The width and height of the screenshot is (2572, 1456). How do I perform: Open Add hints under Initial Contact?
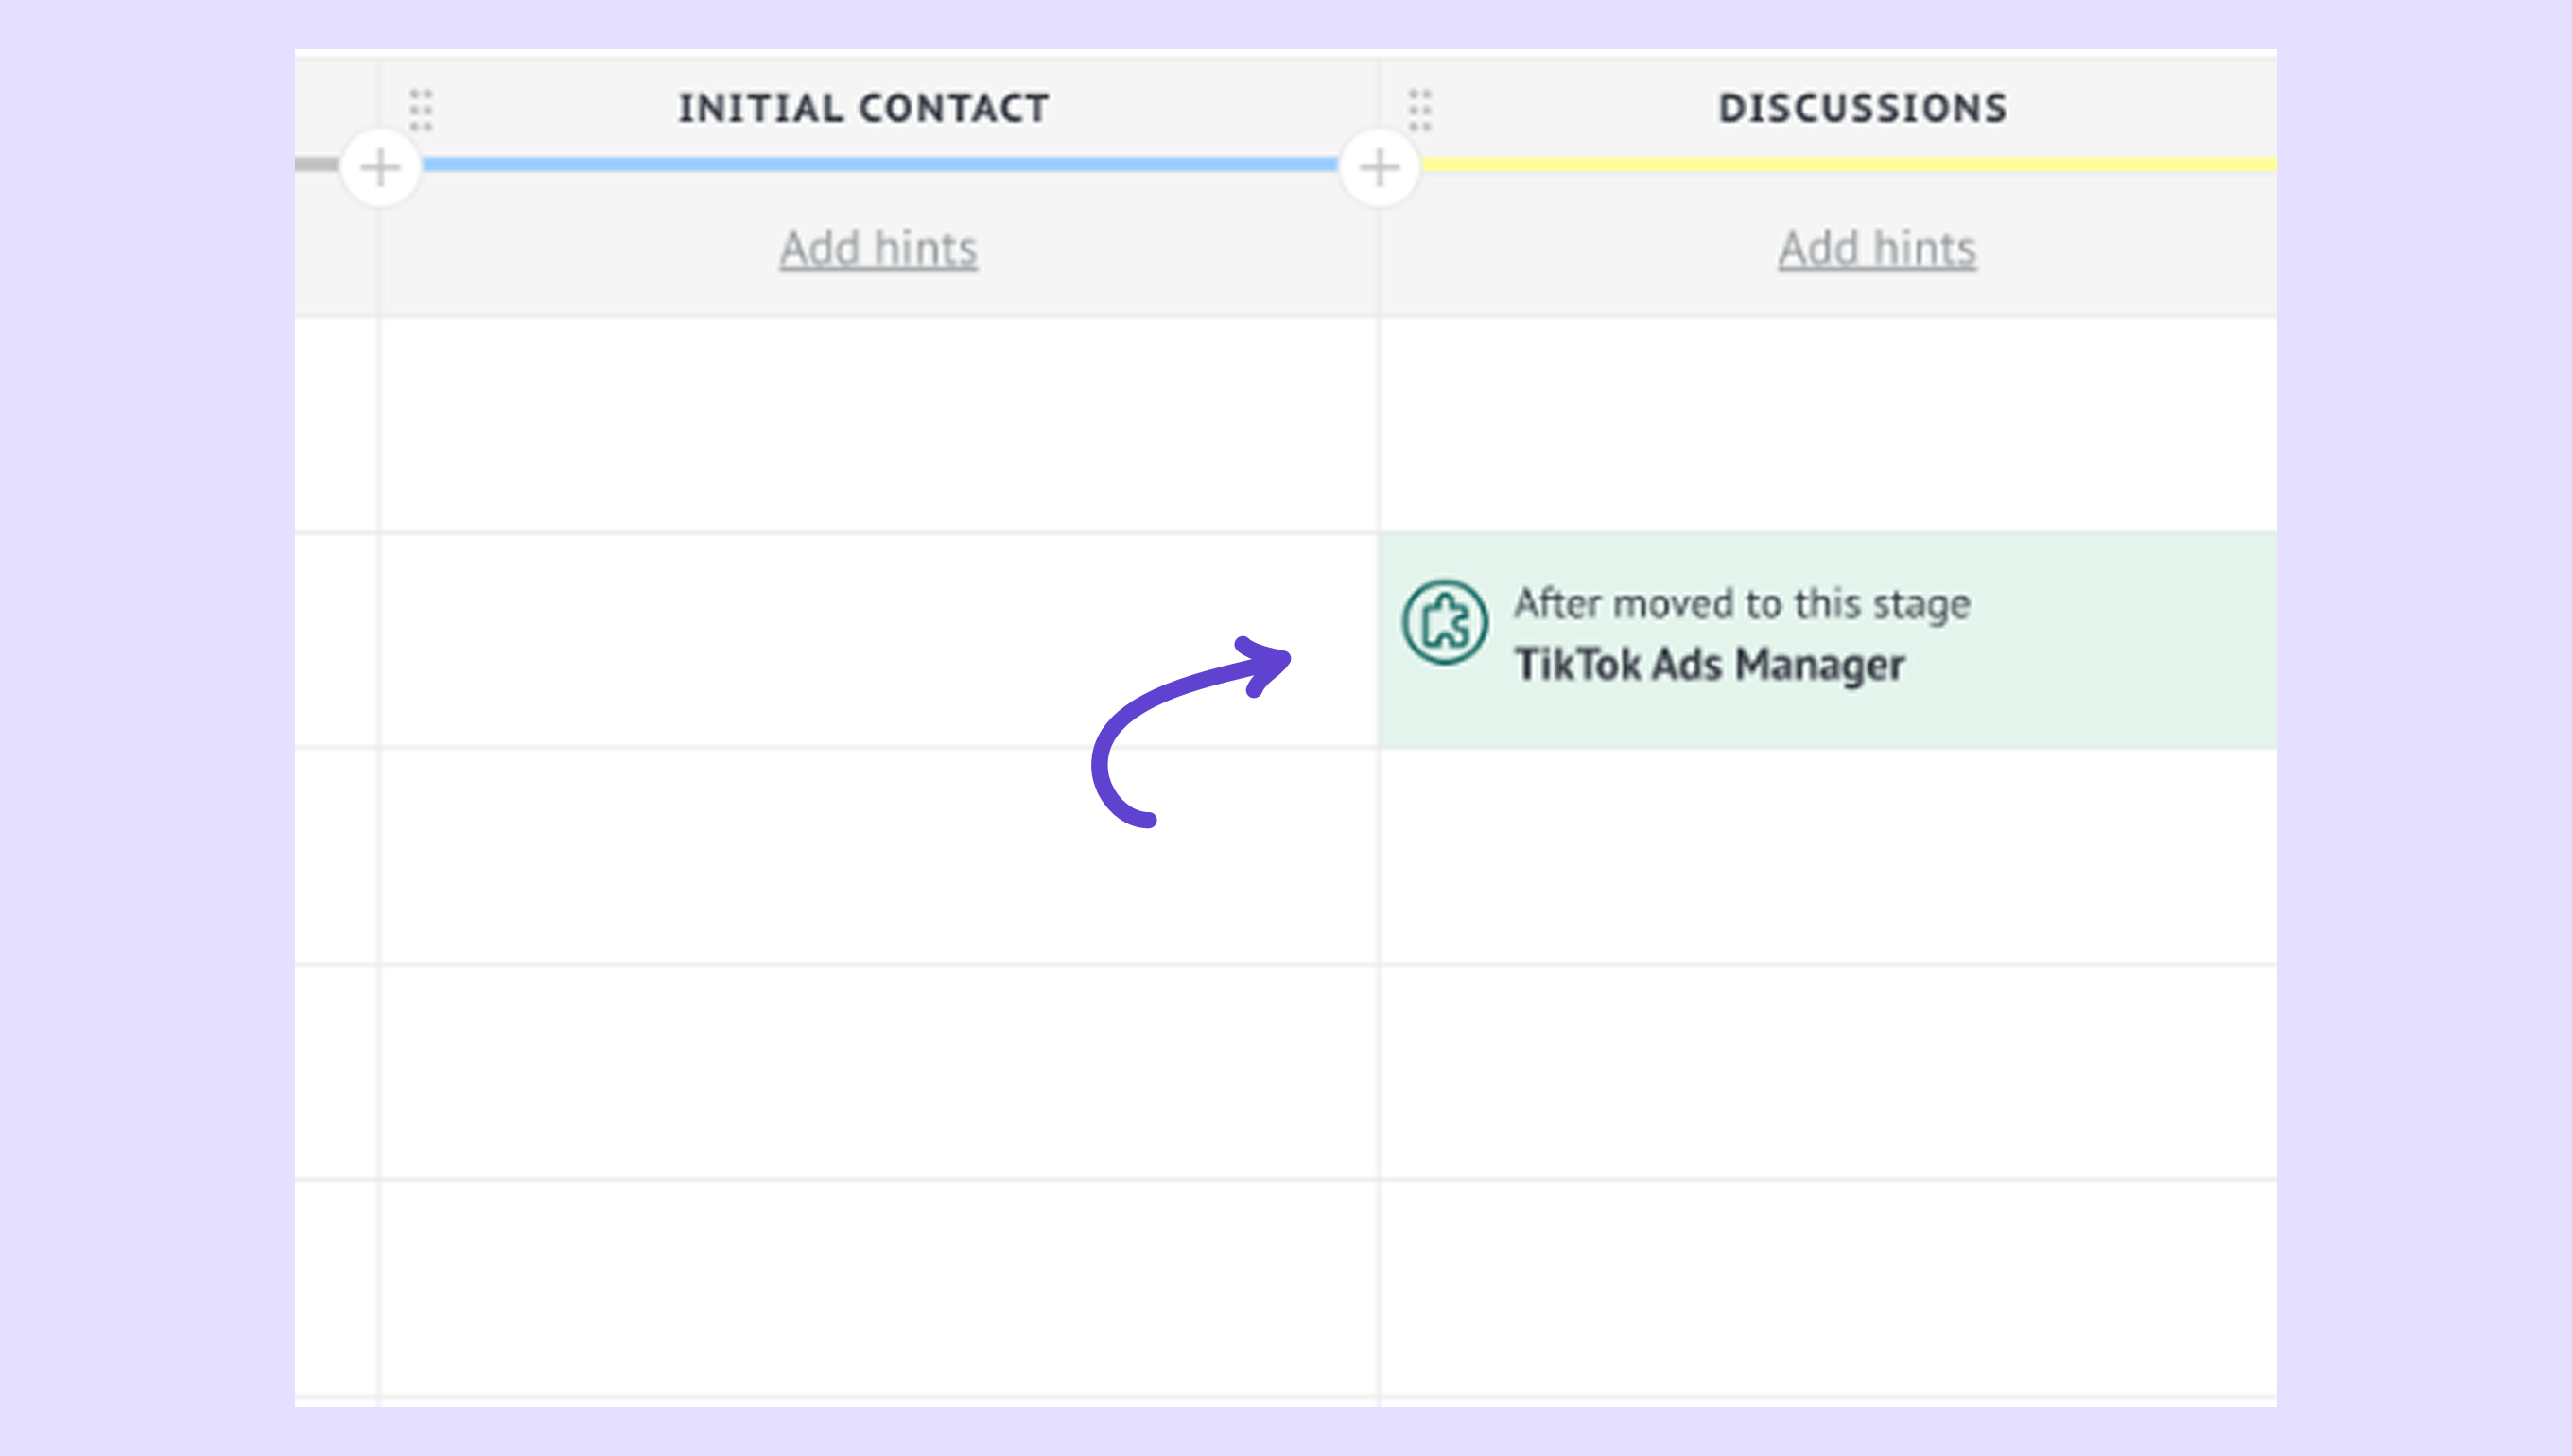(x=878, y=248)
